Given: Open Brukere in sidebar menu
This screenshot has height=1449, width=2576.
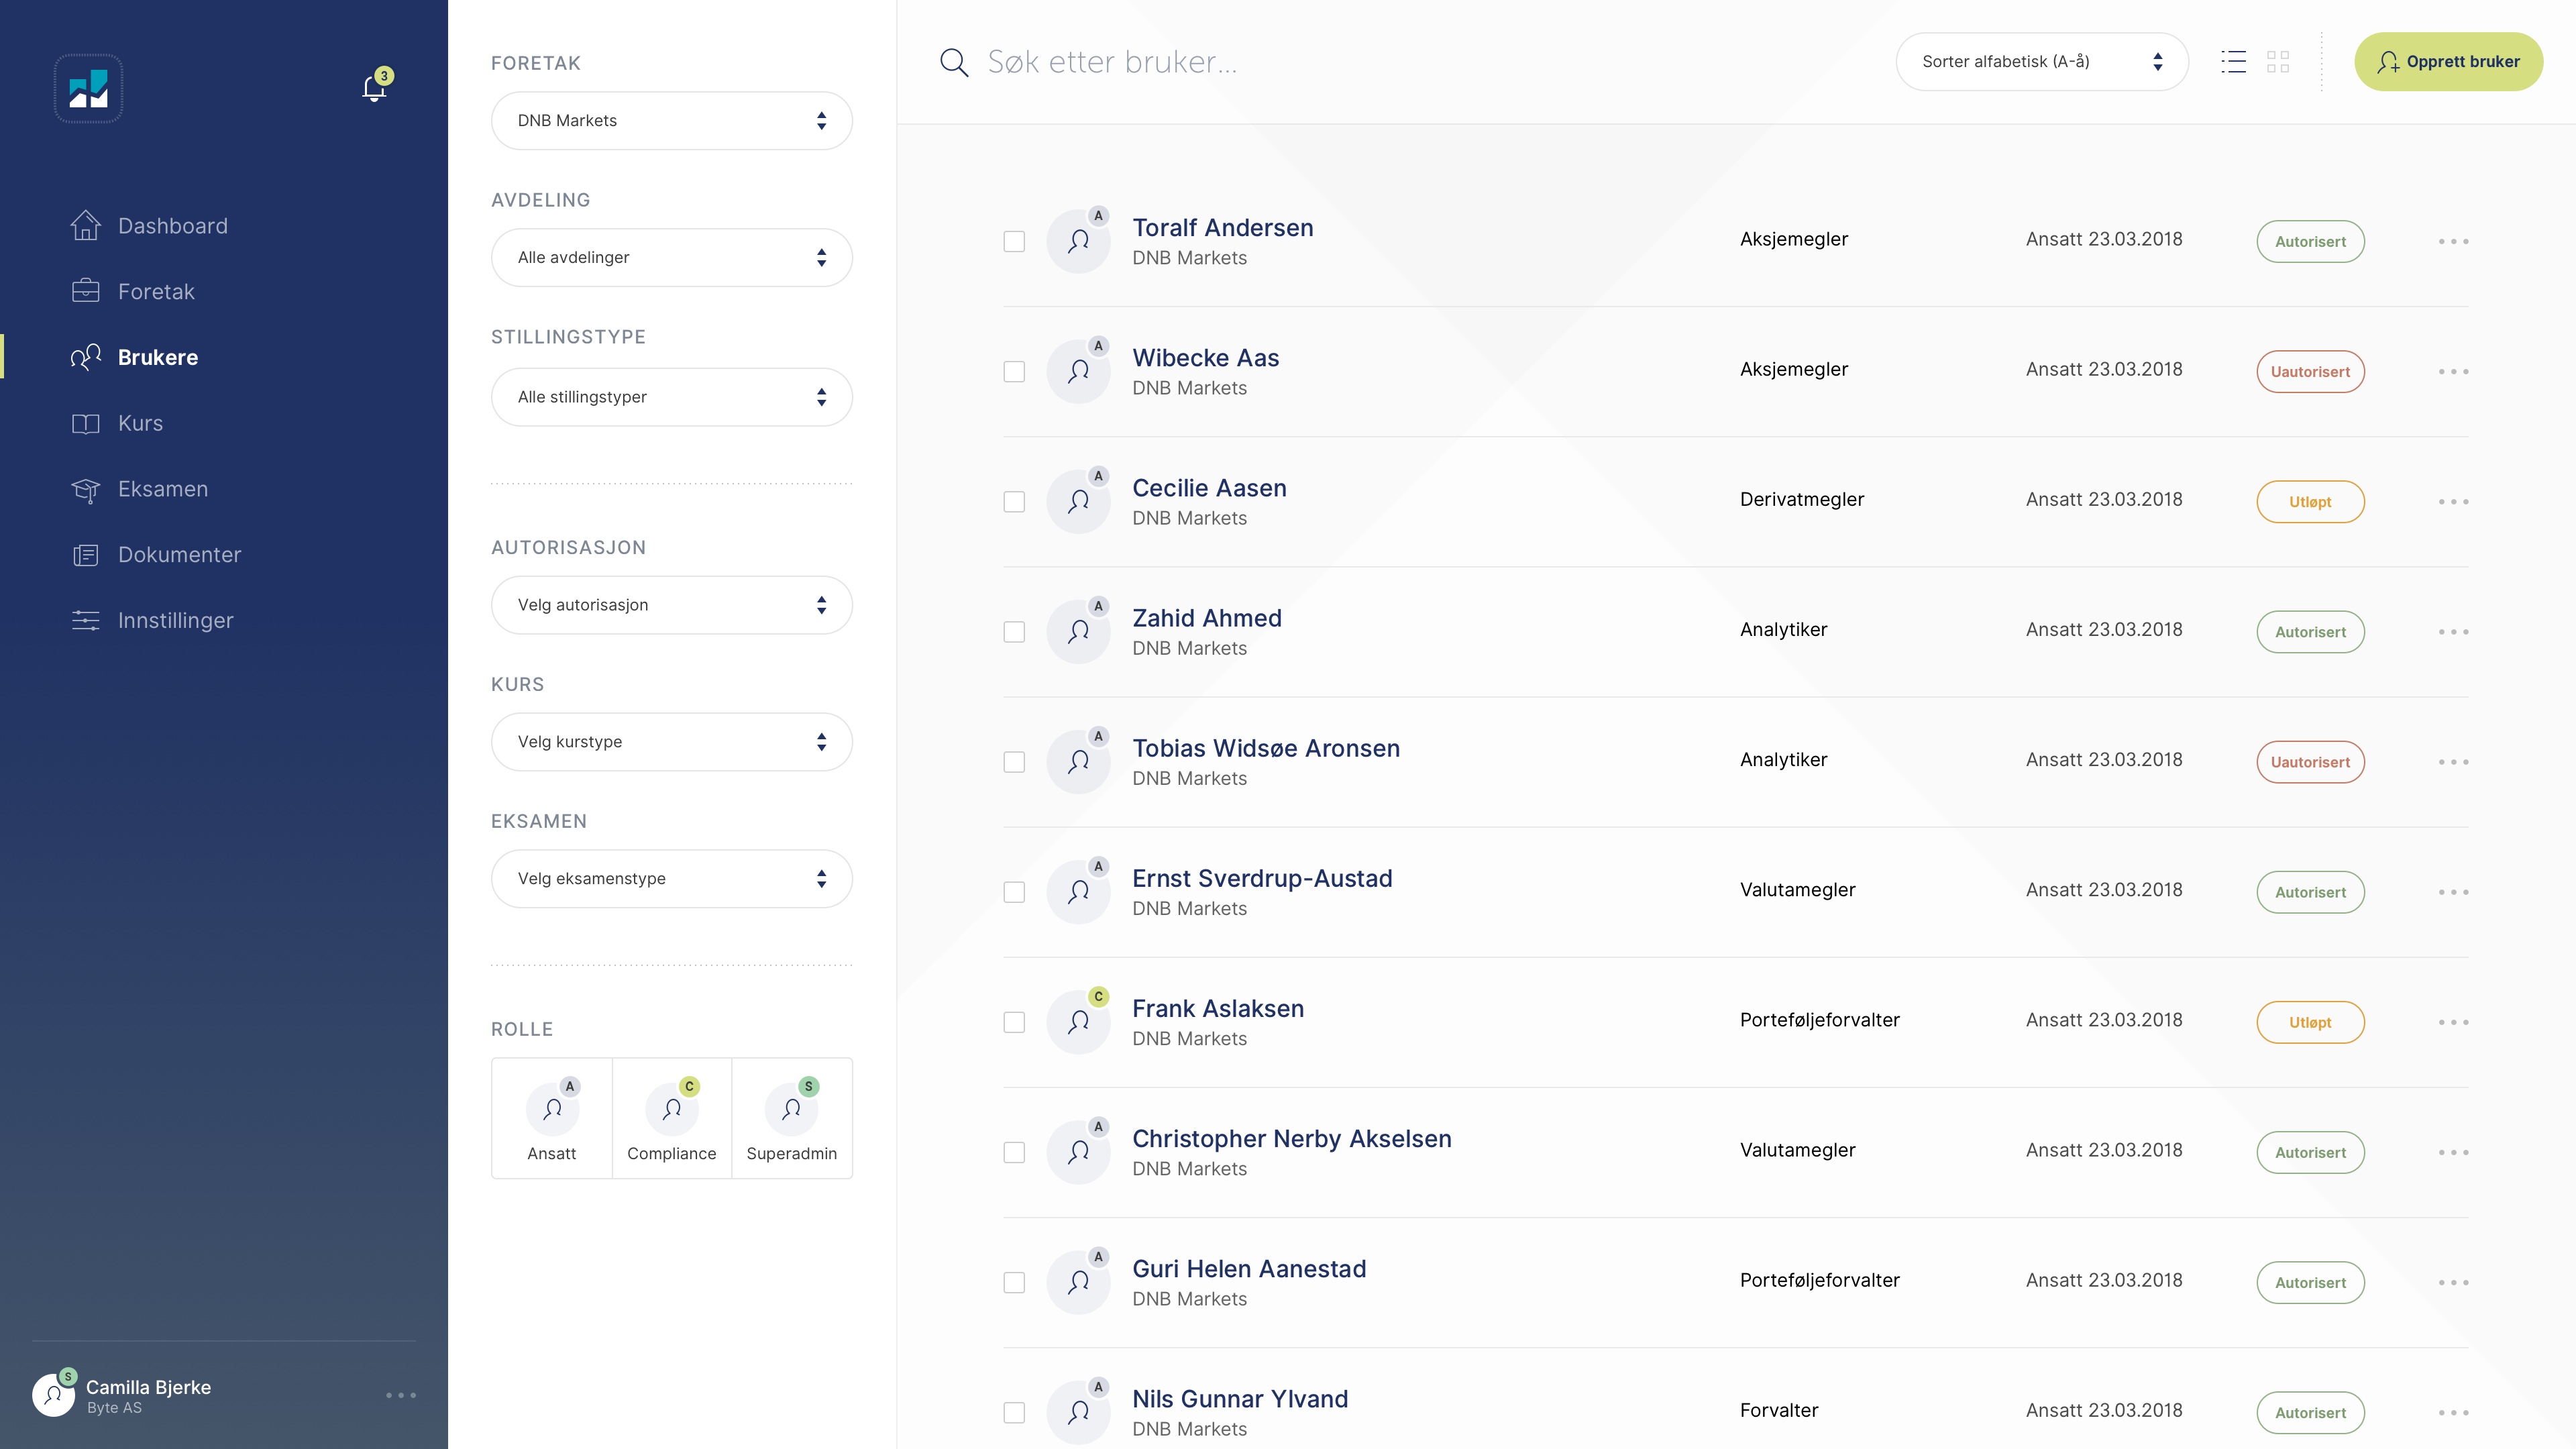Looking at the screenshot, I should point(134,357).
